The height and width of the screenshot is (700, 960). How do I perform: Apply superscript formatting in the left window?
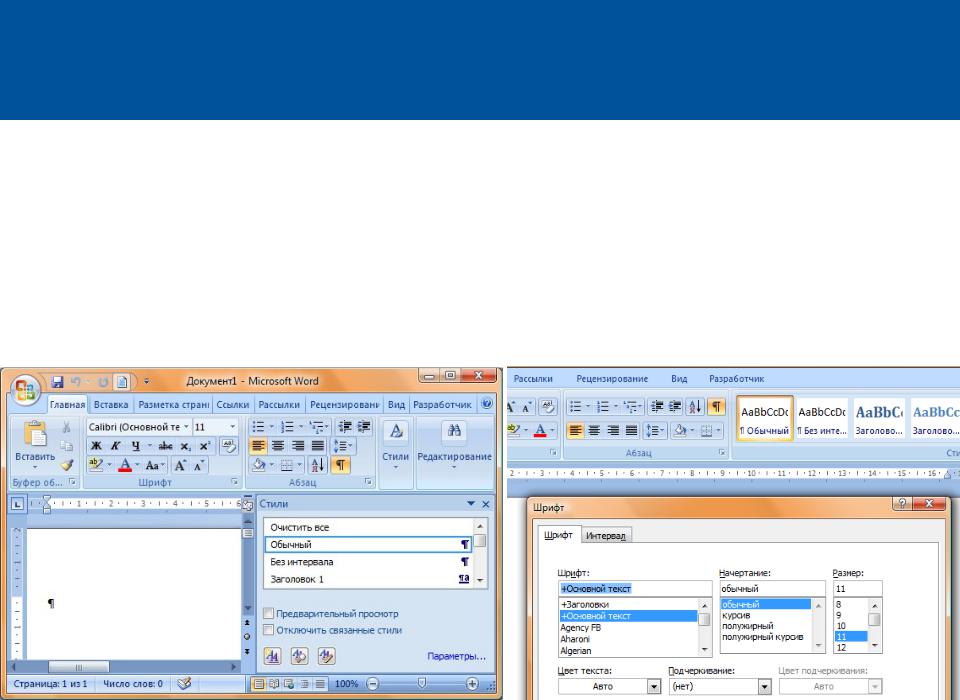pos(204,446)
